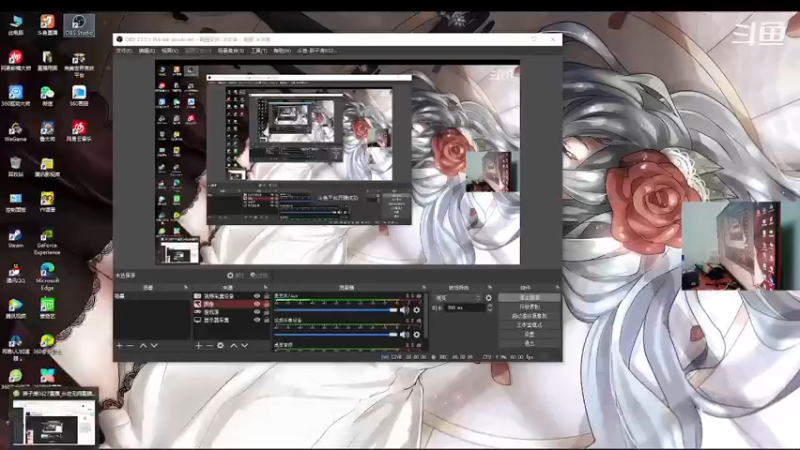Open the Tools menu in OBS

point(259,51)
